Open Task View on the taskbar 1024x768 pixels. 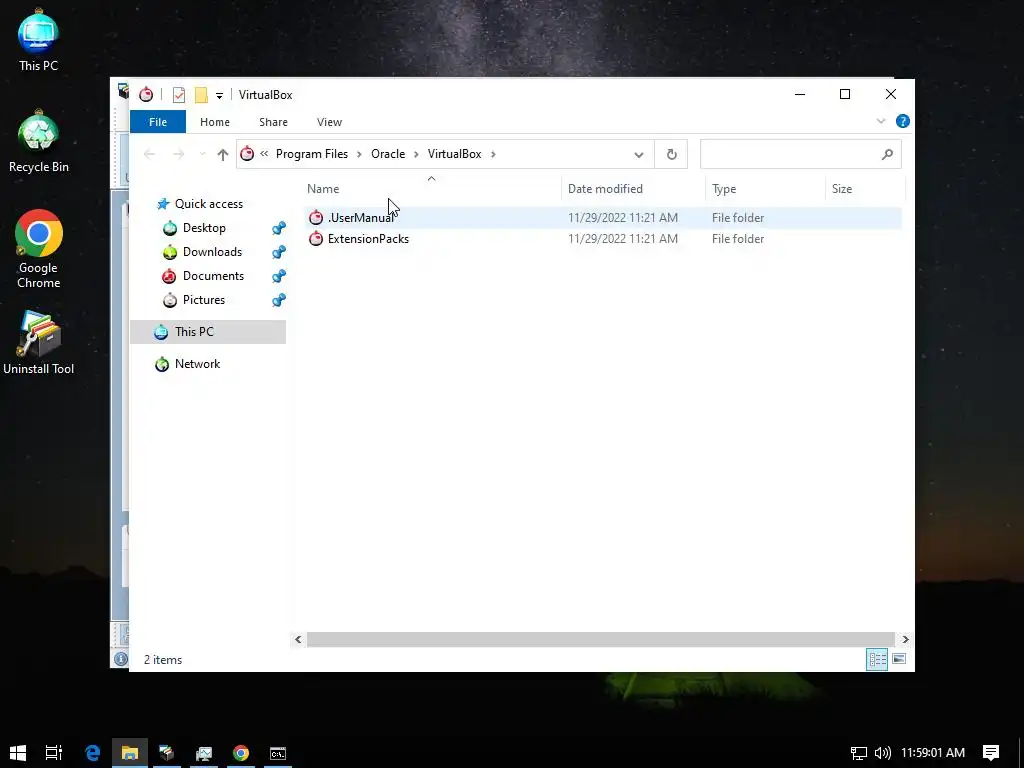tap(54, 753)
